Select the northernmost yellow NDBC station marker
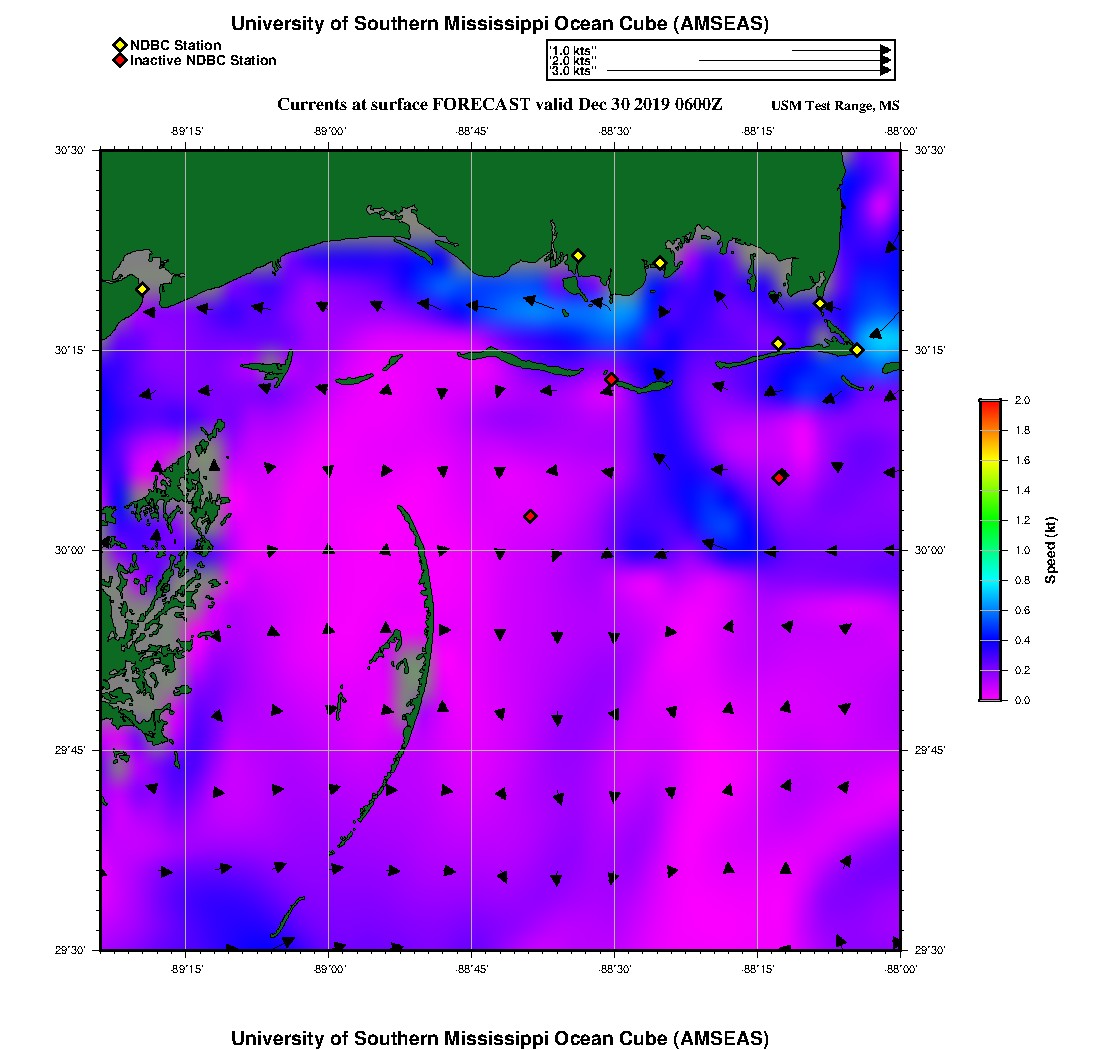Image resolution: width=1100 pixels, height=1050 pixels. [578, 256]
